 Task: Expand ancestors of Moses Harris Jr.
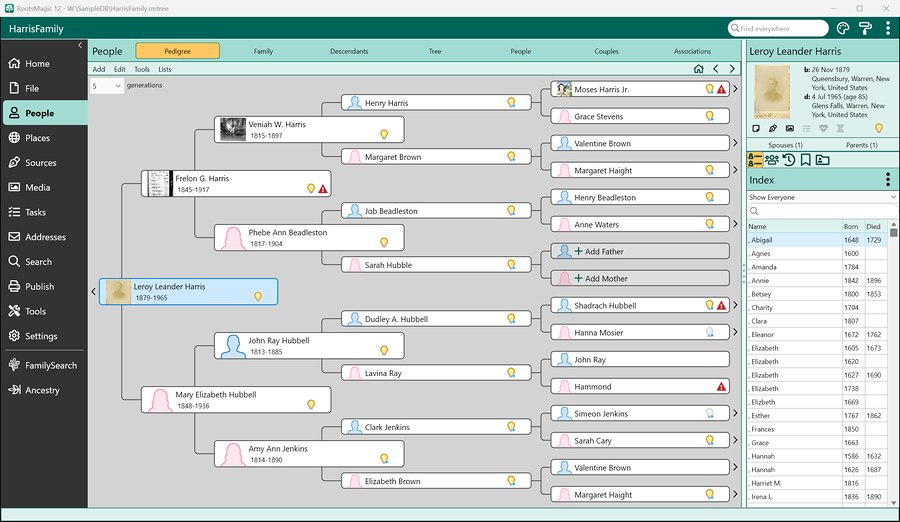[735, 89]
